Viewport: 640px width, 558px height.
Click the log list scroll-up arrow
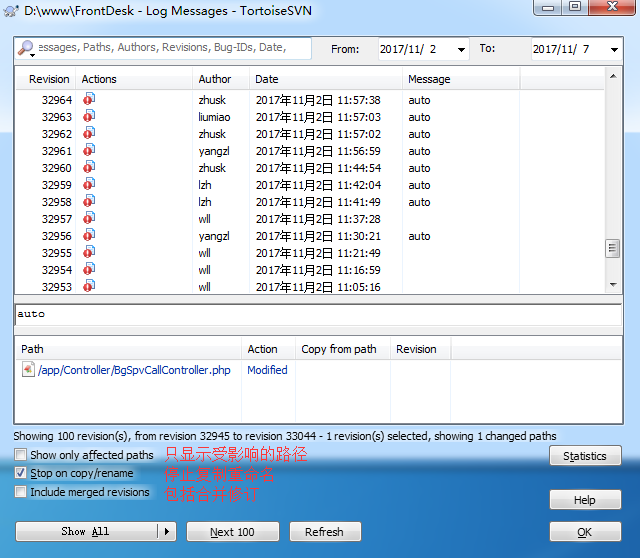[x=613, y=76]
